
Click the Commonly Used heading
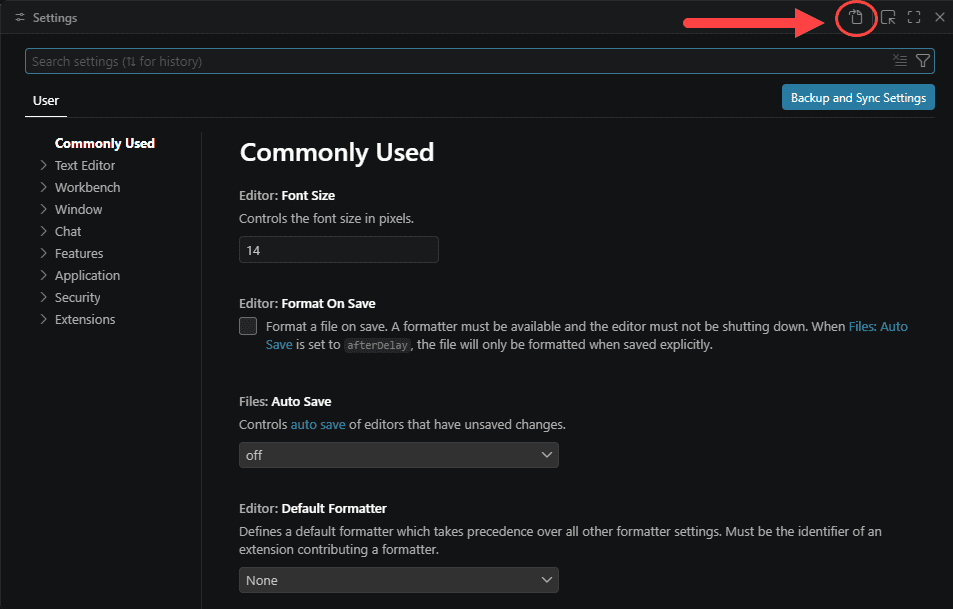tap(337, 152)
